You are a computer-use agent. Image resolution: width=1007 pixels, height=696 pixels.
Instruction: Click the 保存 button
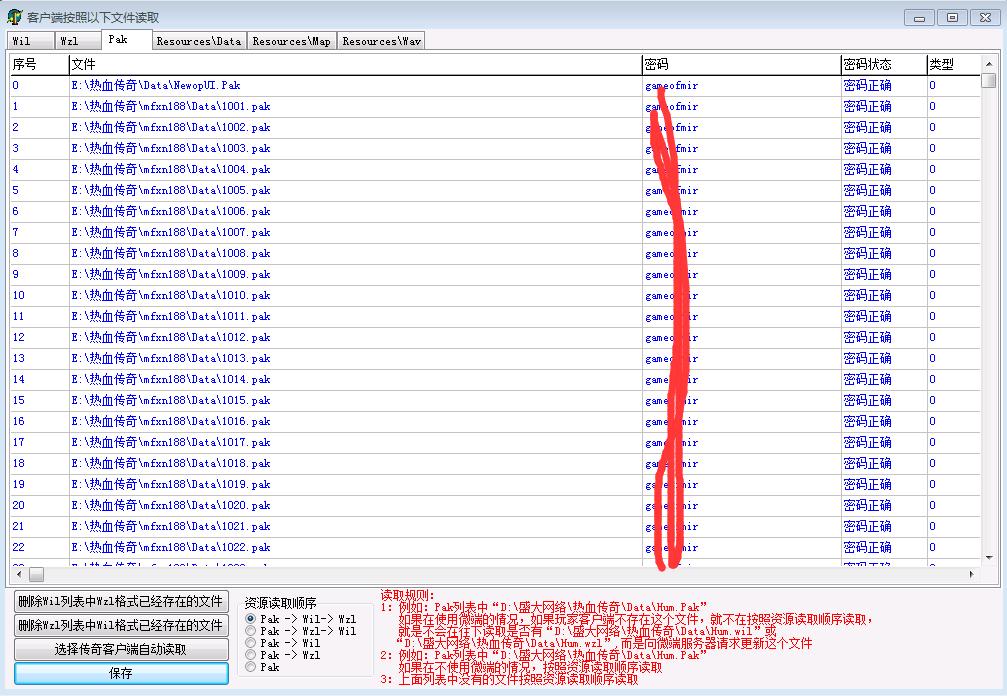tap(120, 673)
